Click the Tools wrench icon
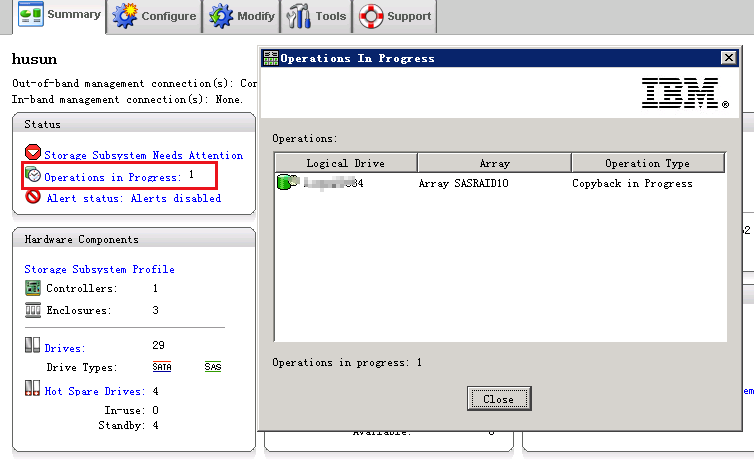 click(x=298, y=16)
